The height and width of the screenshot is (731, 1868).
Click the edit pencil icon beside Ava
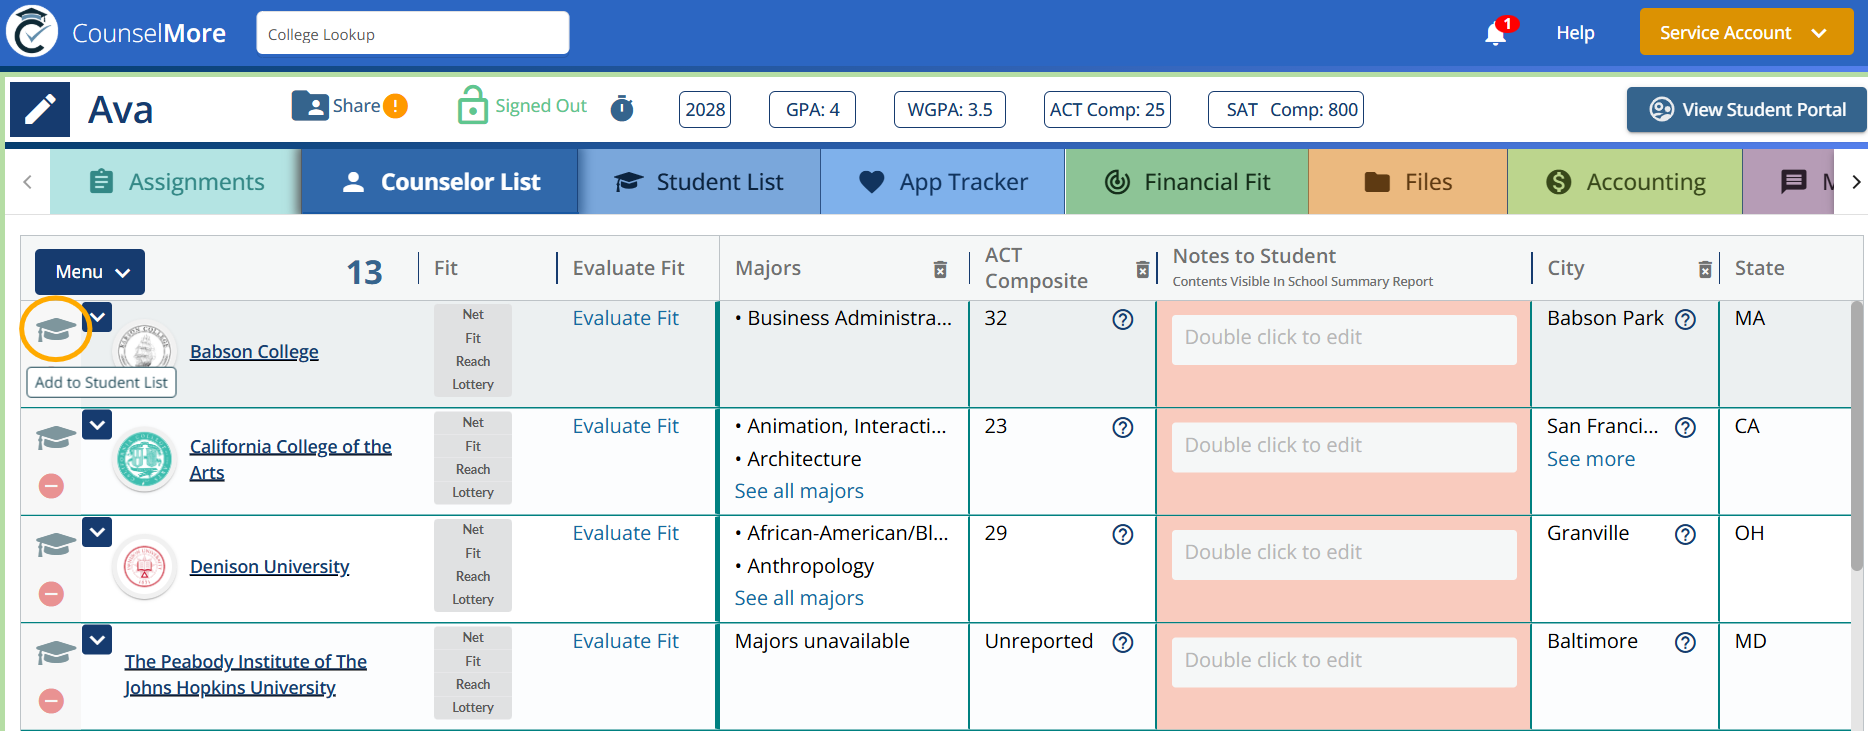point(40,109)
